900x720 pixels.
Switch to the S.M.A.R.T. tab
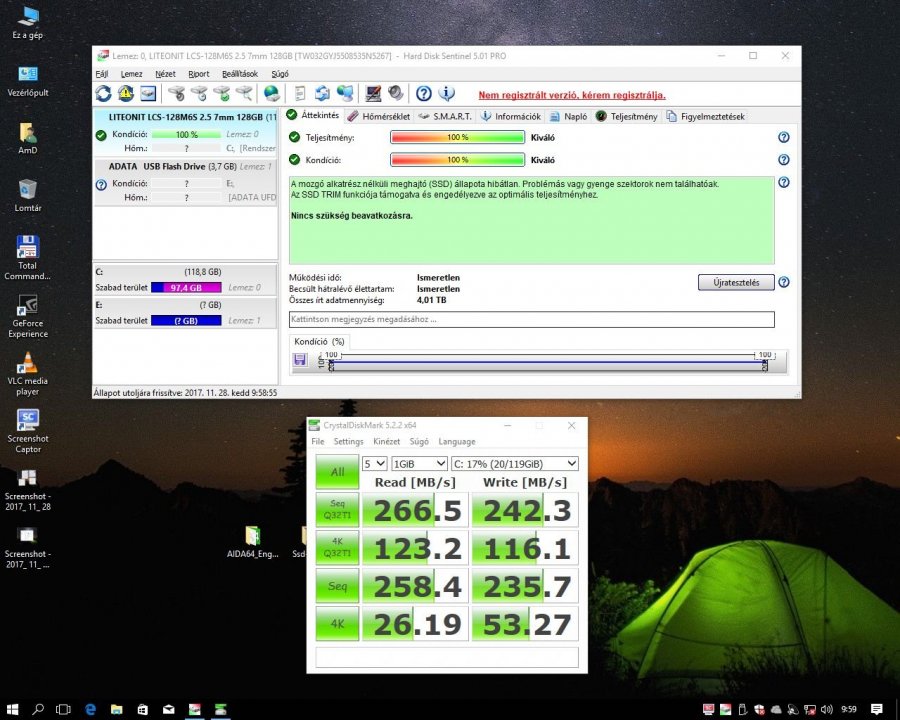(x=445, y=116)
